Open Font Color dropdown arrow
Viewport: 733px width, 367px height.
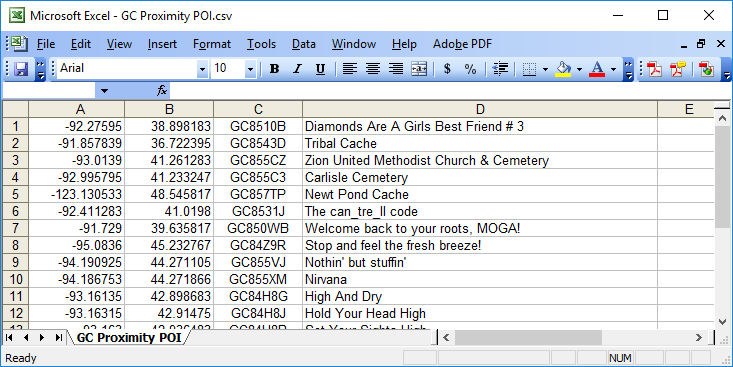613,69
